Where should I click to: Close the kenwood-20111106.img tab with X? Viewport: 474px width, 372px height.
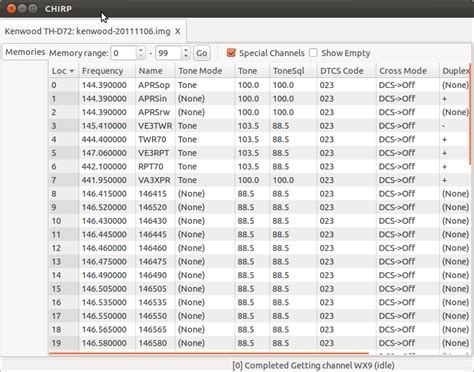(x=178, y=32)
